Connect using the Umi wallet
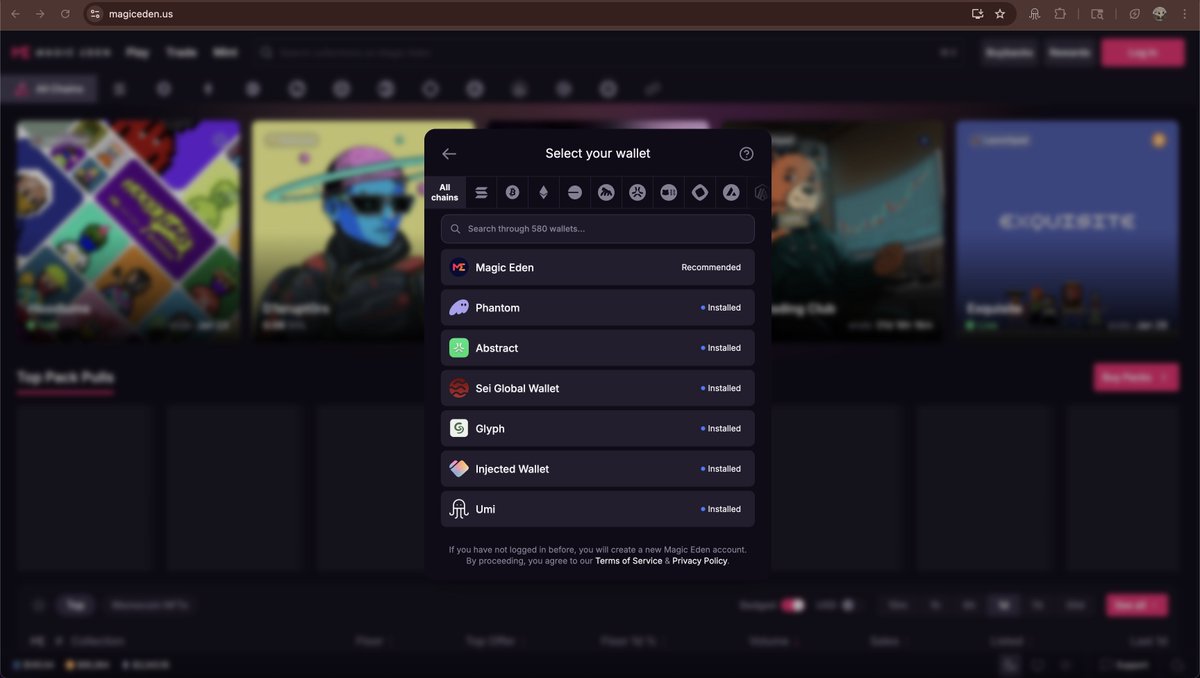Image resolution: width=1200 pixels, height=678 pixels. pyautogui.click(x=598, y=509)
